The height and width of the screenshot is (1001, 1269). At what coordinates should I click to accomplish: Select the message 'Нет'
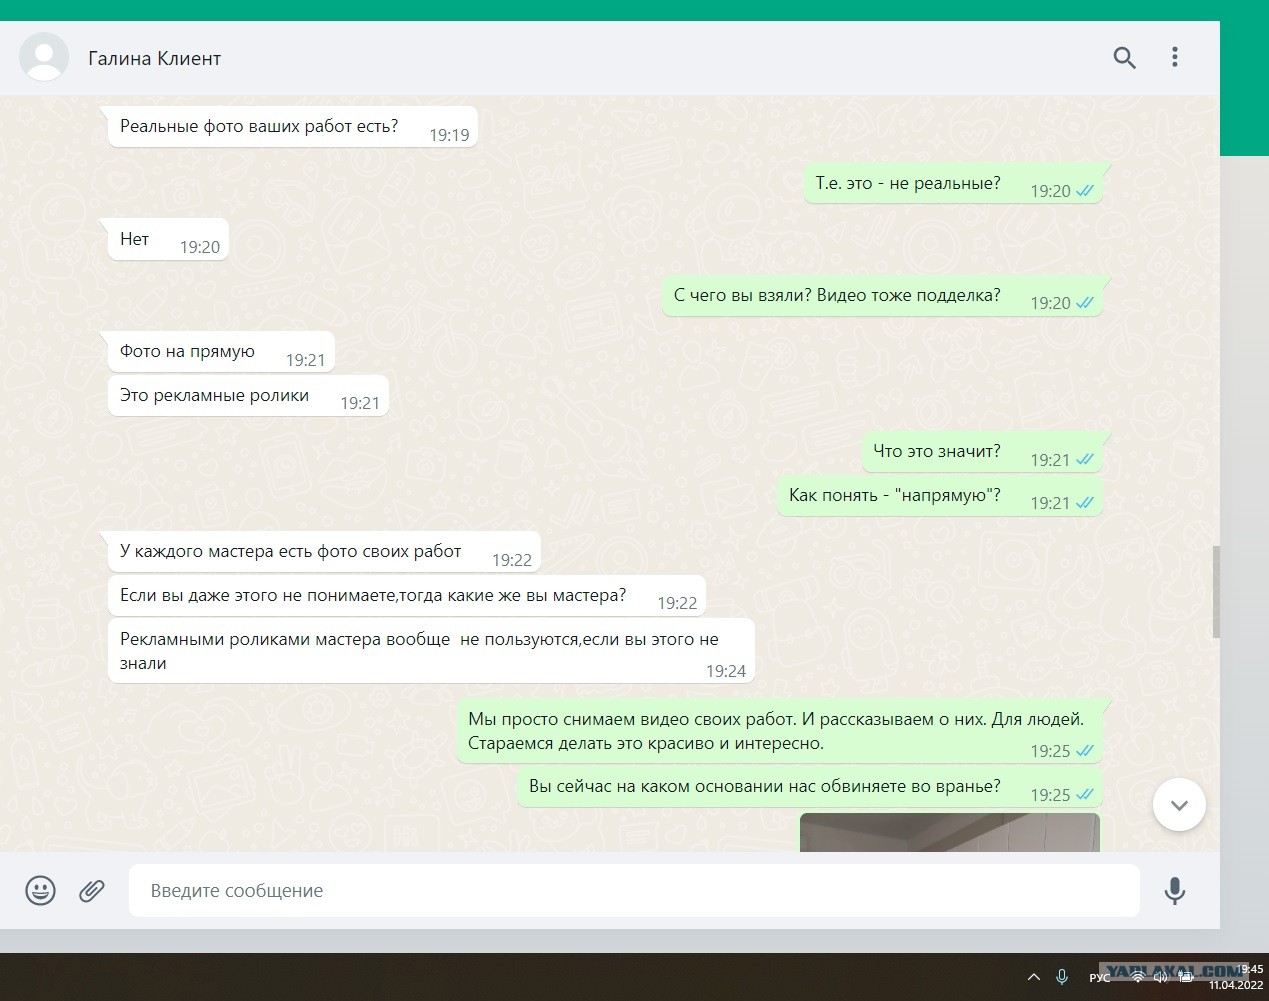tap(168, 240)
